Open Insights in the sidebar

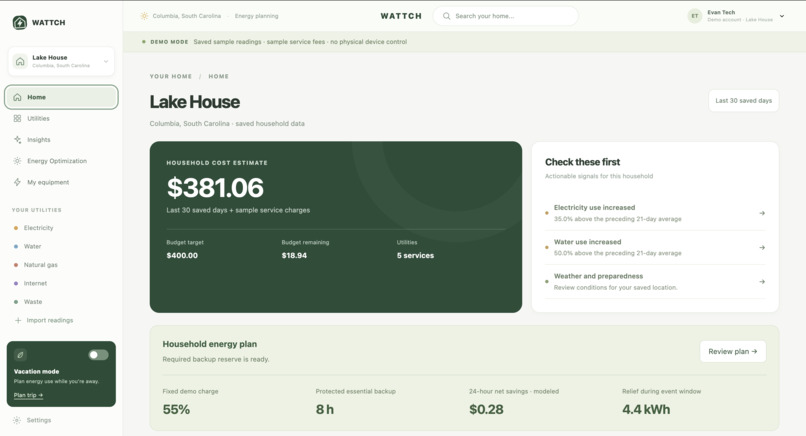[x=61, y=139]
